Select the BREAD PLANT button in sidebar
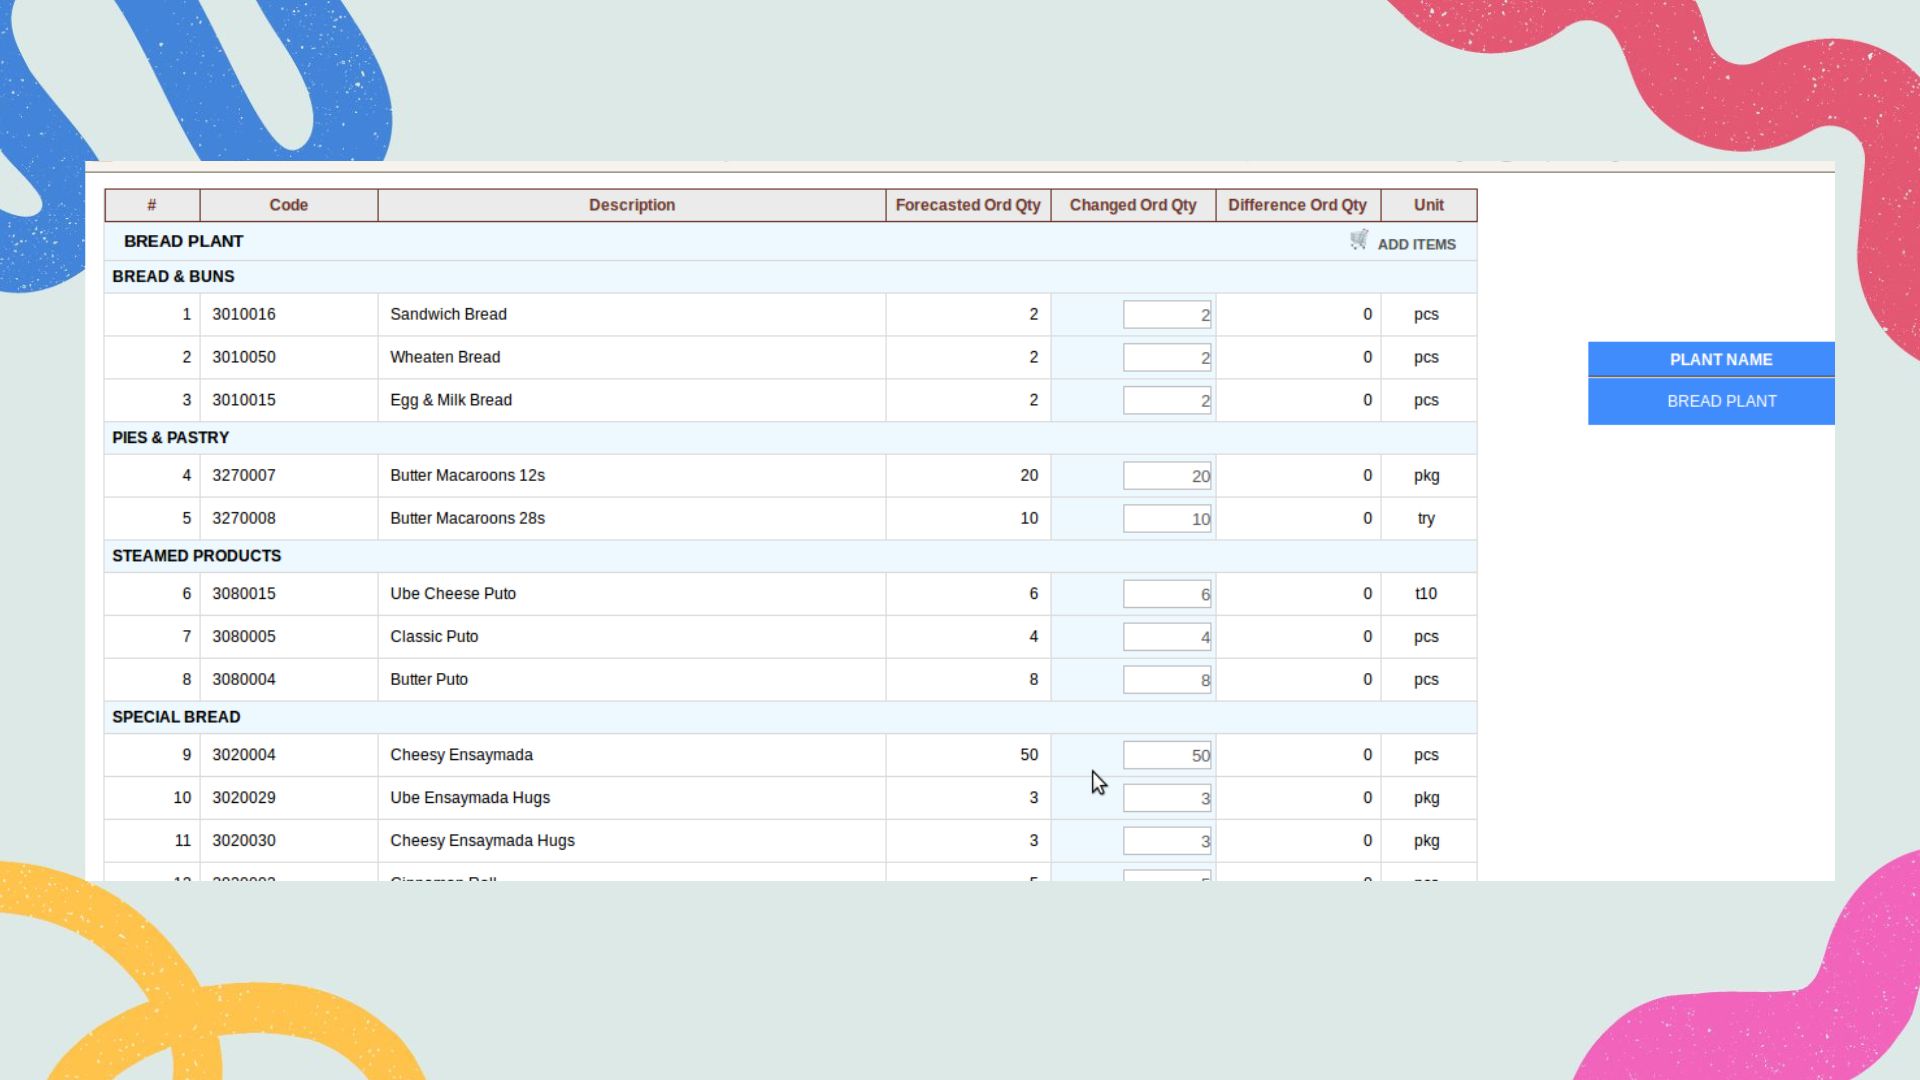The width and height of the screenshot is (1920, 1080). tap(1720, 401)
